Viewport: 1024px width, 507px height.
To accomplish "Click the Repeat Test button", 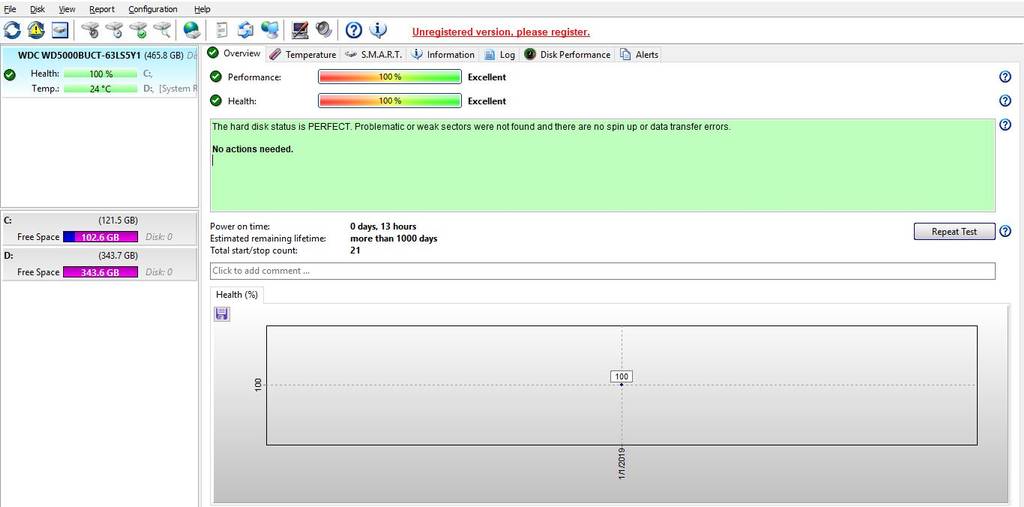I will (954, 231).
